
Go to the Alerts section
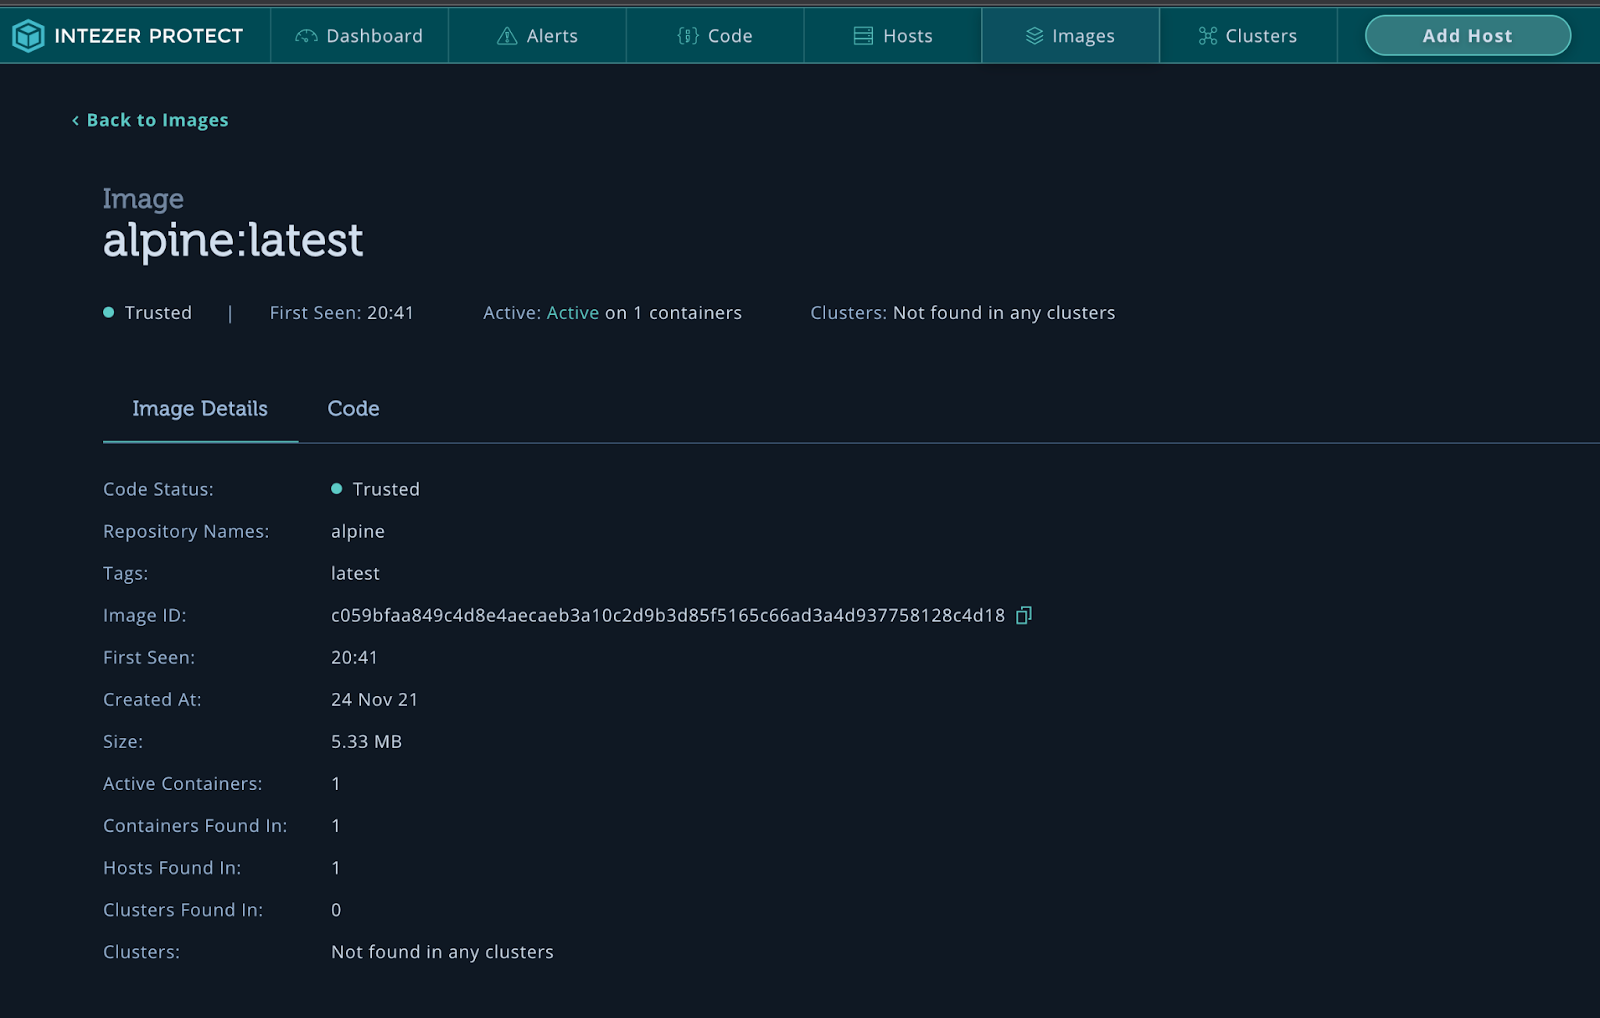click(x=538, y=36)
